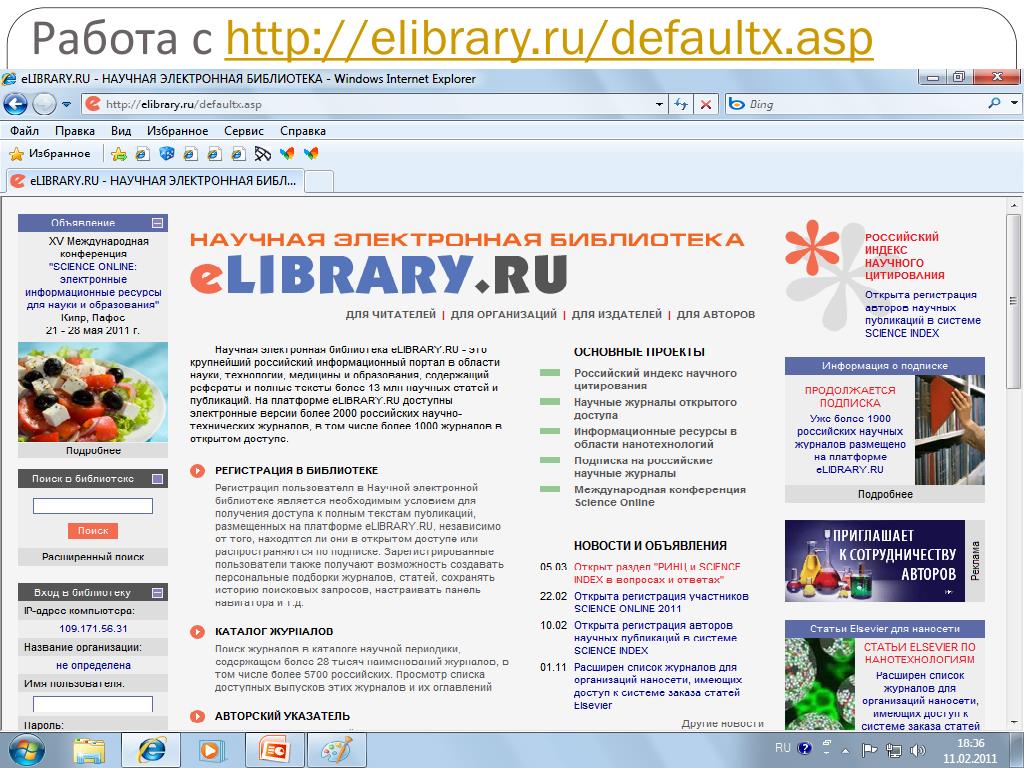This screenshot has height=768, width=1024.
Task: Click the Internet Explorer Forward arrow button
Action: pos(44,104)
